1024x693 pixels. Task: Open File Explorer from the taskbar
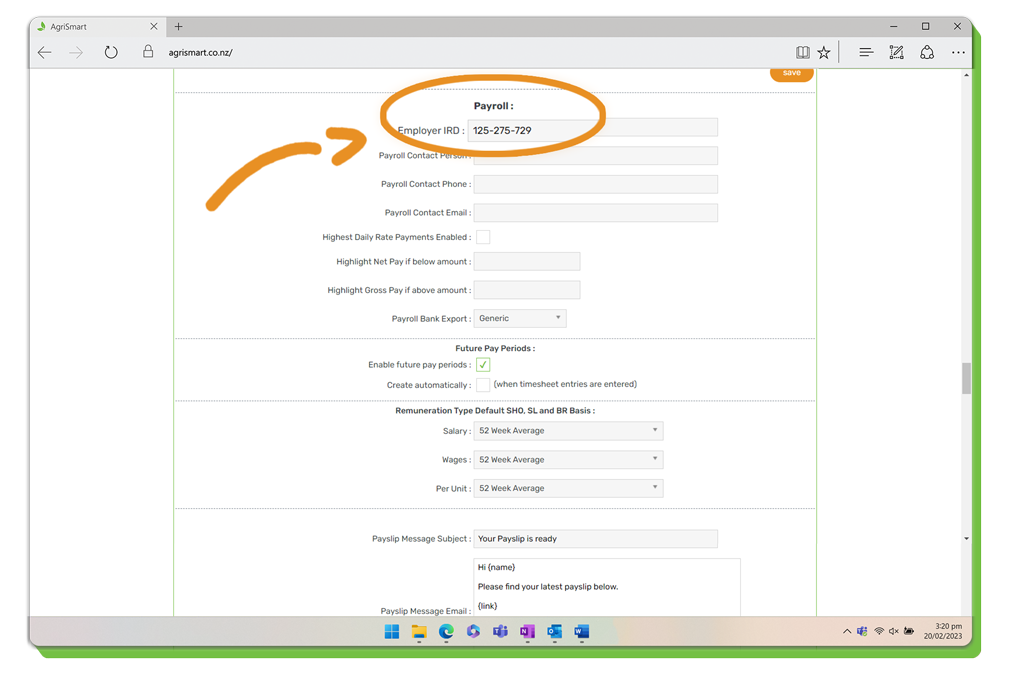pyautogui.click(x=419, y=632)
